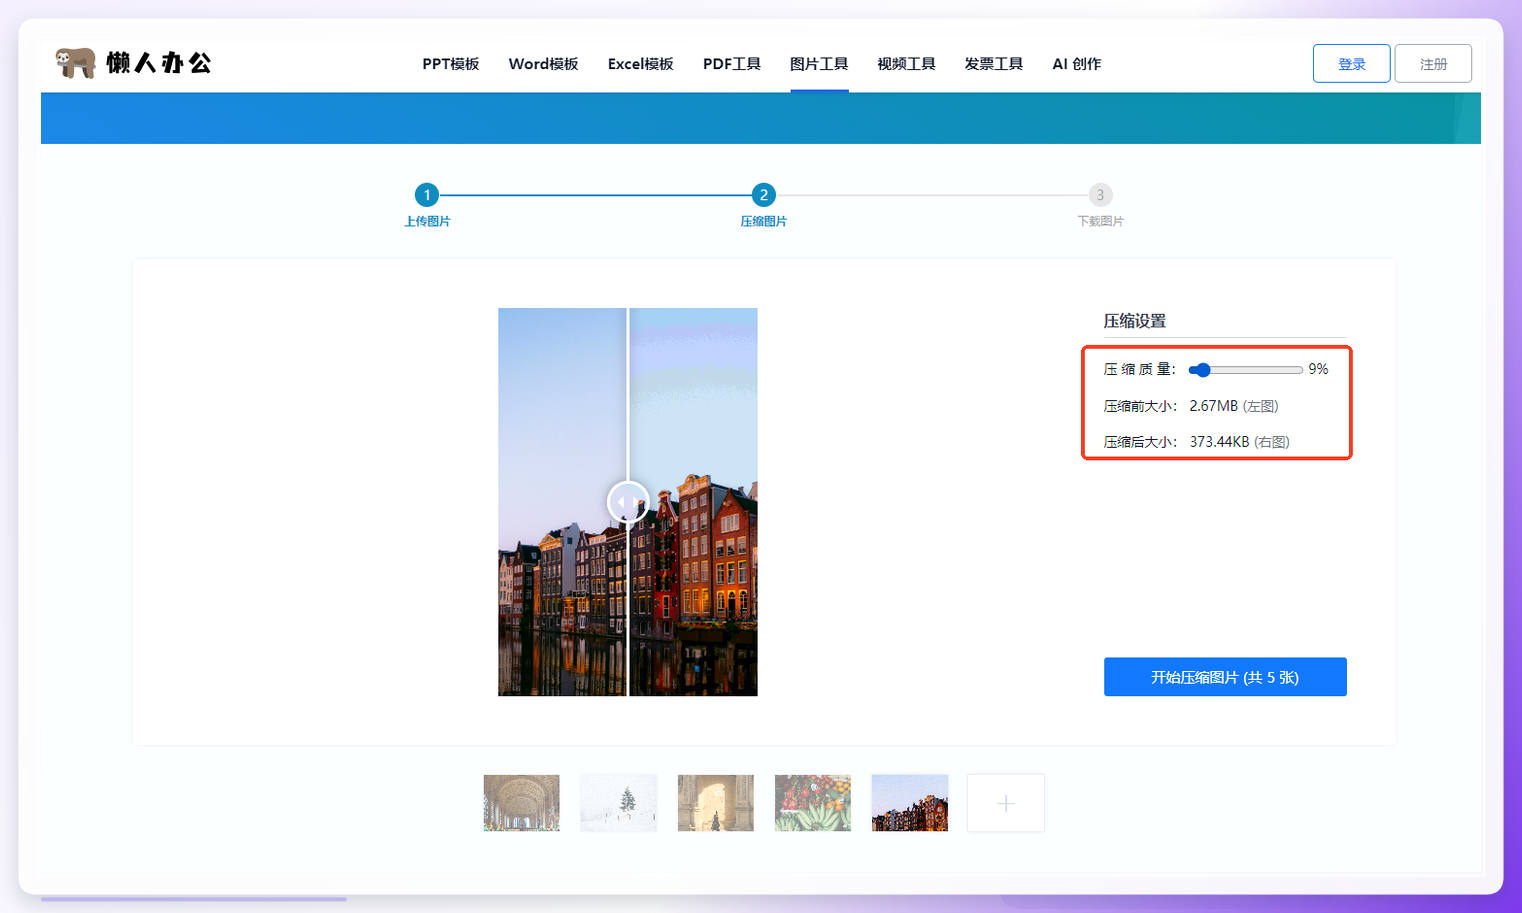Select the stone archway thumbnail
1522x913 pixels.
pos(715,803)
